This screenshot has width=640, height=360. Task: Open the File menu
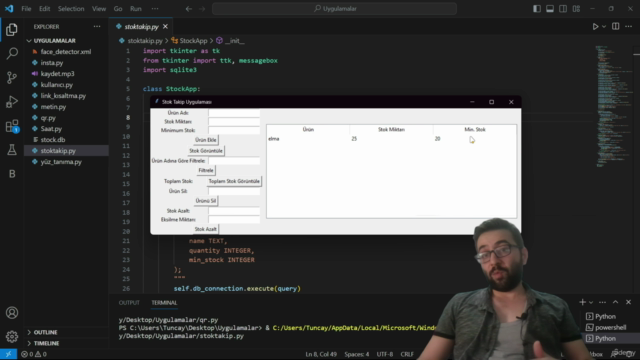[x=26, y=9]
